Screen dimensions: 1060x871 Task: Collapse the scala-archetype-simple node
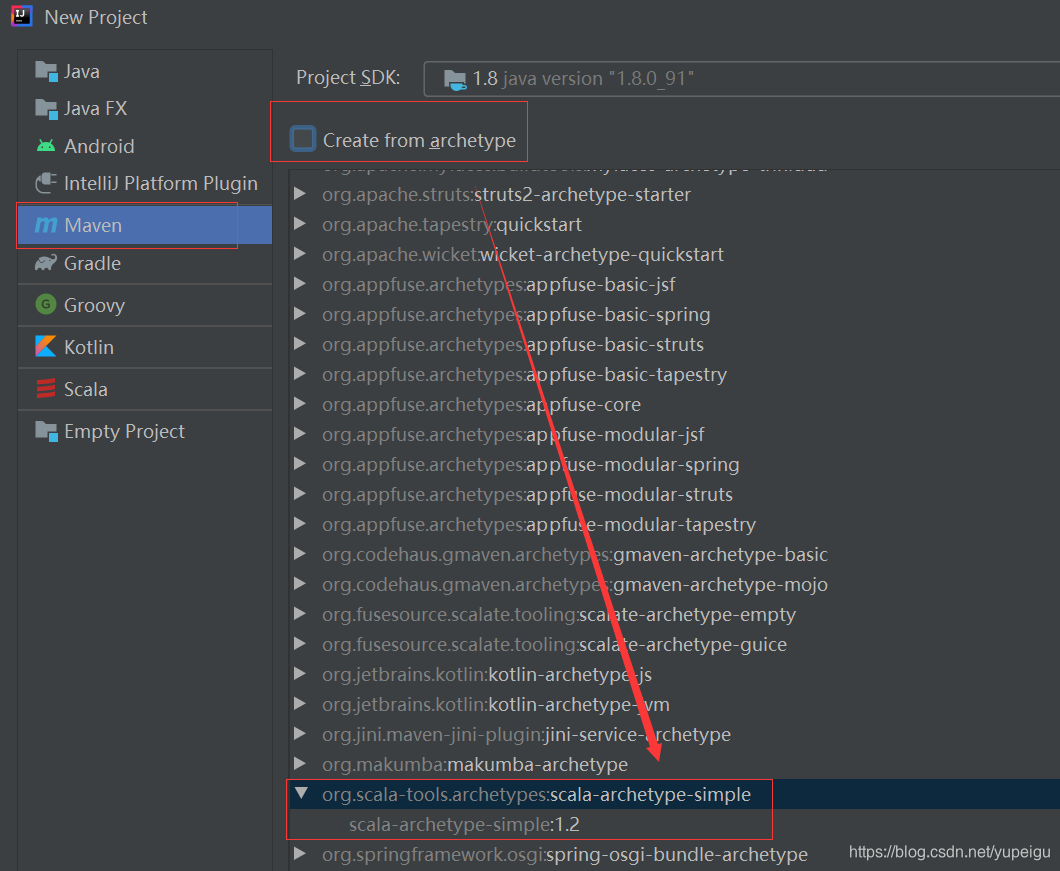301,793
